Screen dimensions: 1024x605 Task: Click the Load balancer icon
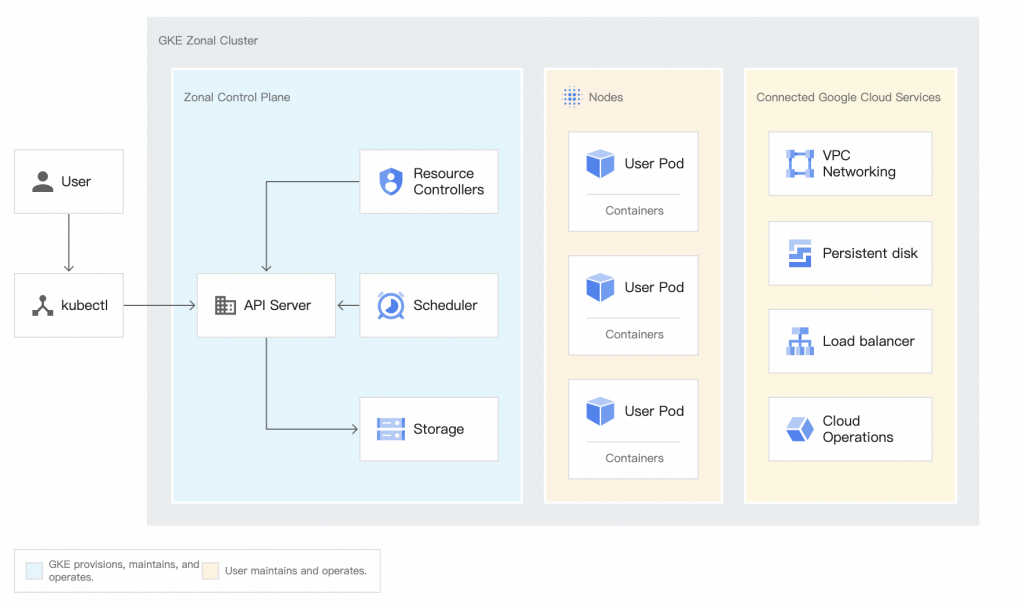pyautogui.click(x=799, y=341)
